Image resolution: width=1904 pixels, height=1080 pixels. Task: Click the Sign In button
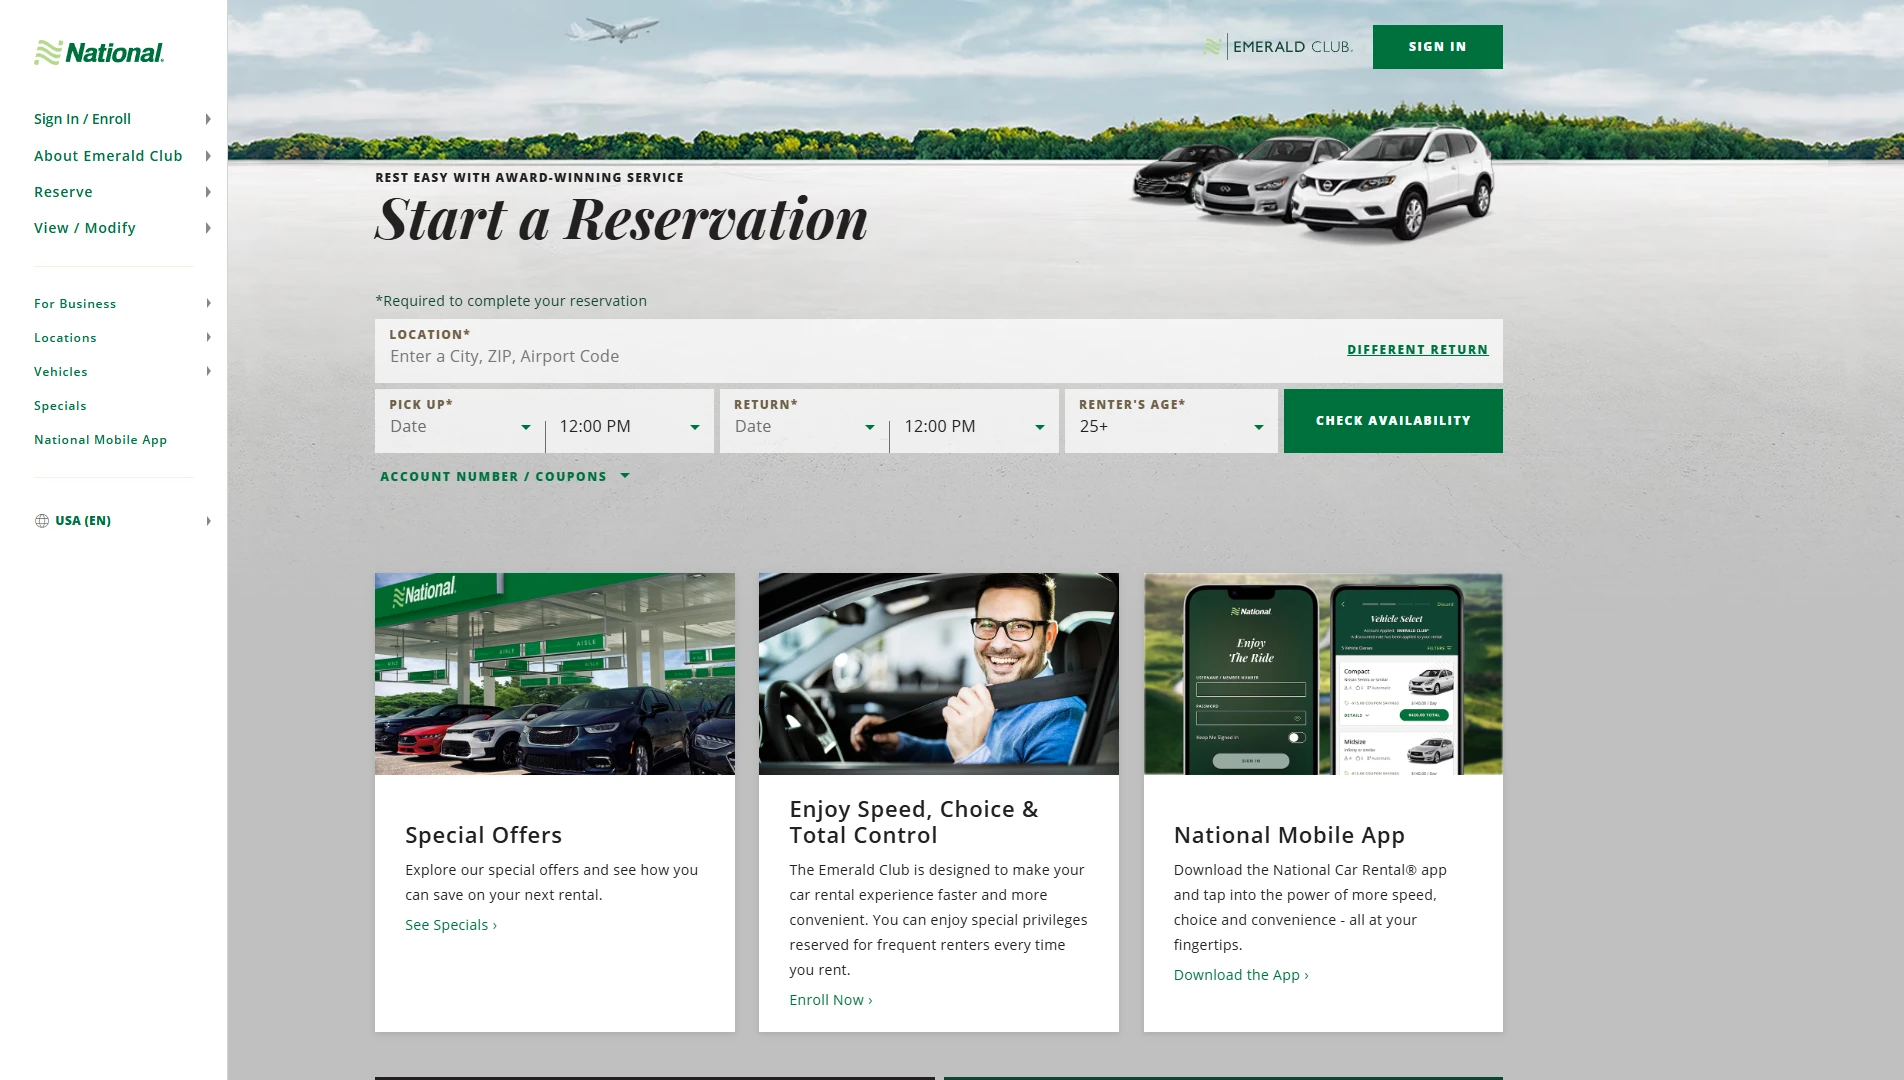[1437, 47]
